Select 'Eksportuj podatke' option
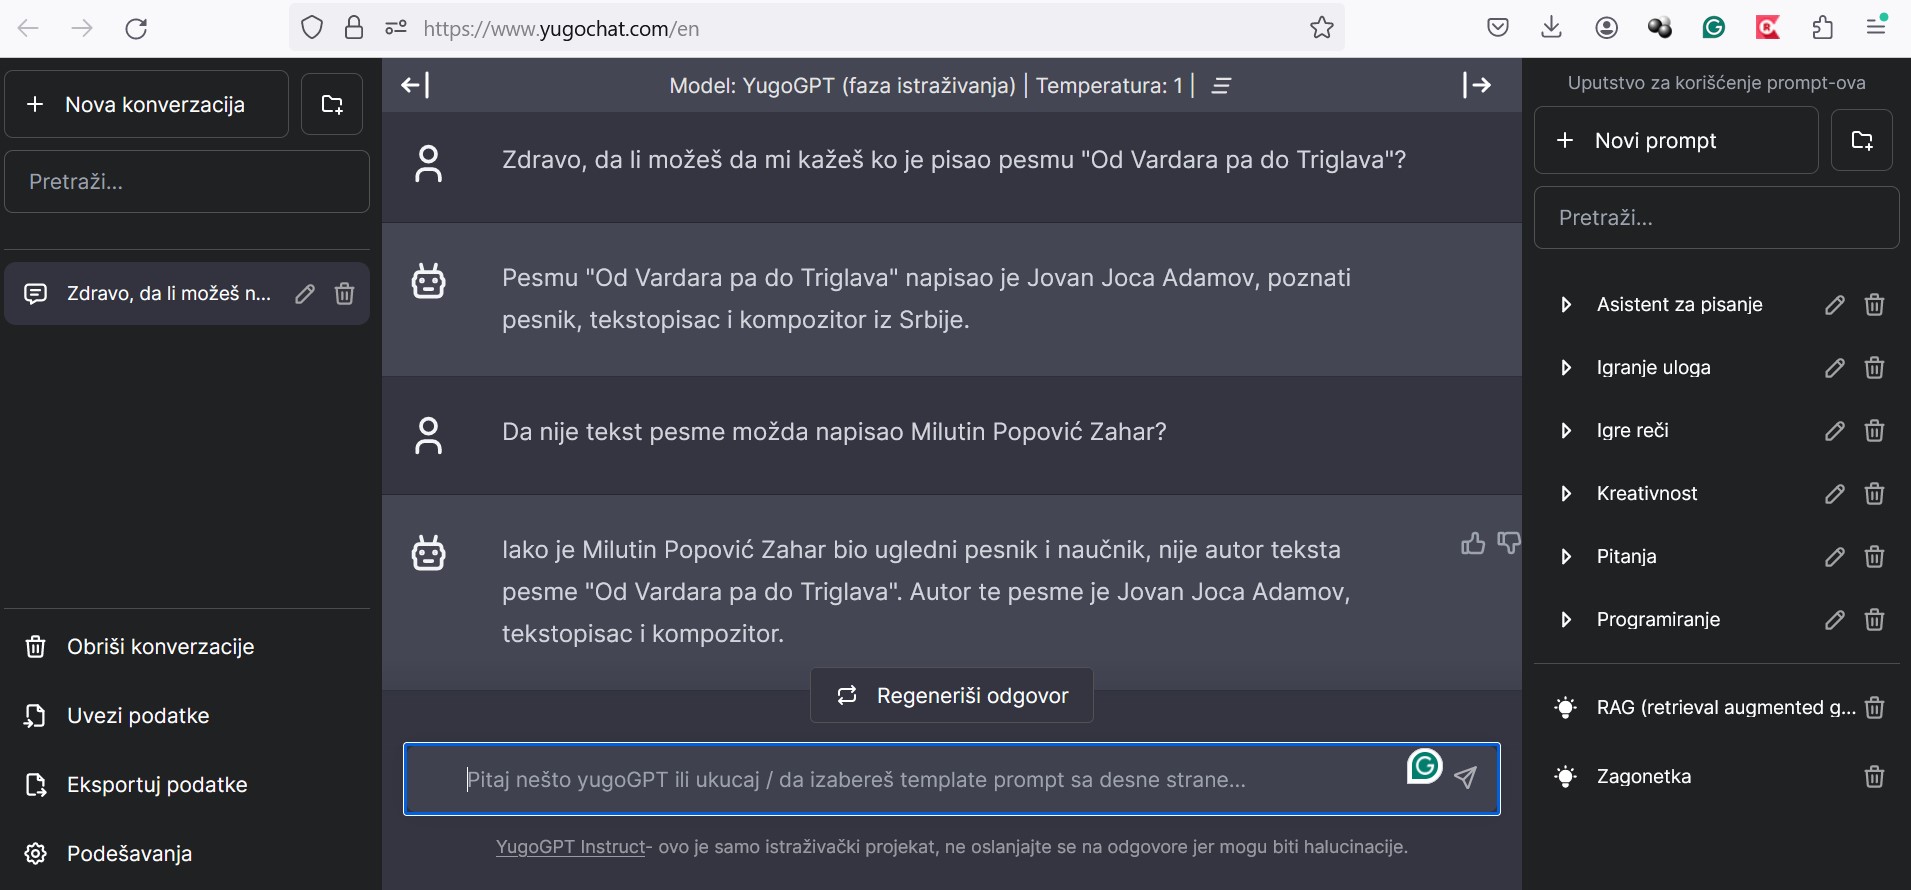1911x890 pixels. tap(156, 785)
